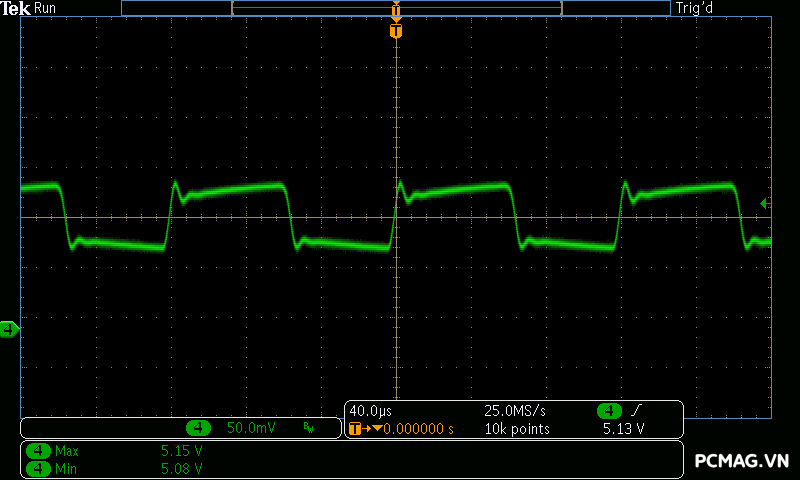Click the 5.13 V trigger level readout
800x480 pixels.
[x=623, y=429]
